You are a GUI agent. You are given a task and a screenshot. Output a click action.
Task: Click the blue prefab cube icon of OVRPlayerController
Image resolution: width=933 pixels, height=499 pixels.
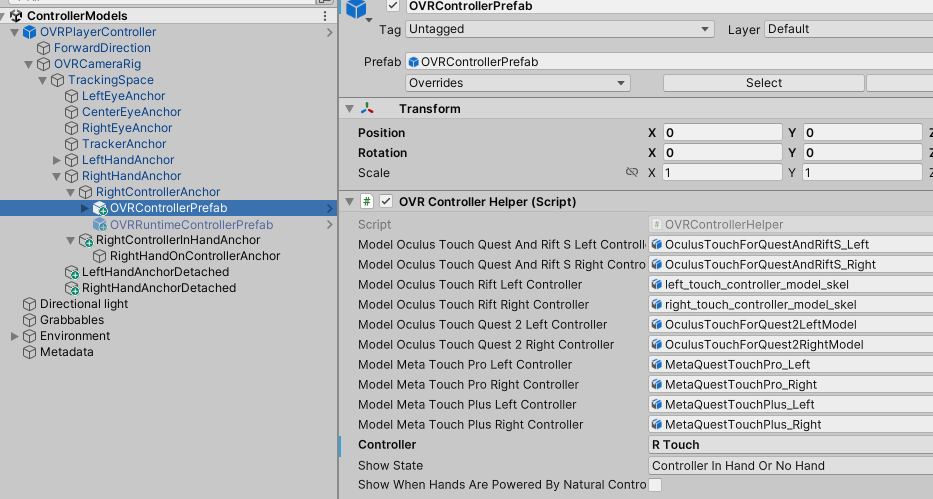coord(29,32)
